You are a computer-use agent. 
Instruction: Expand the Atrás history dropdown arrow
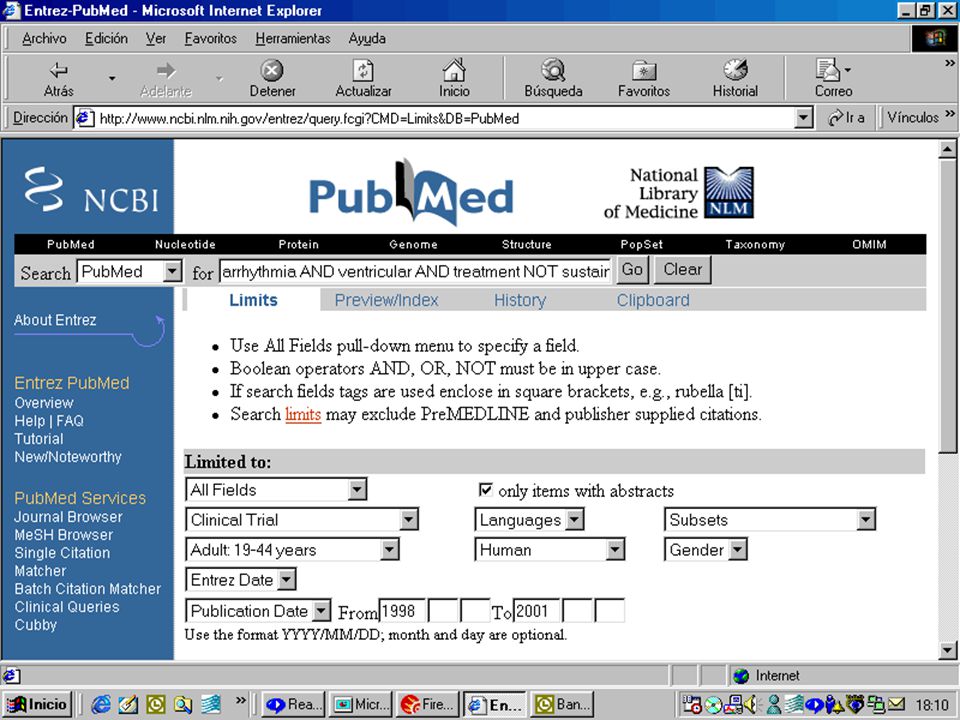pos(112,78)
